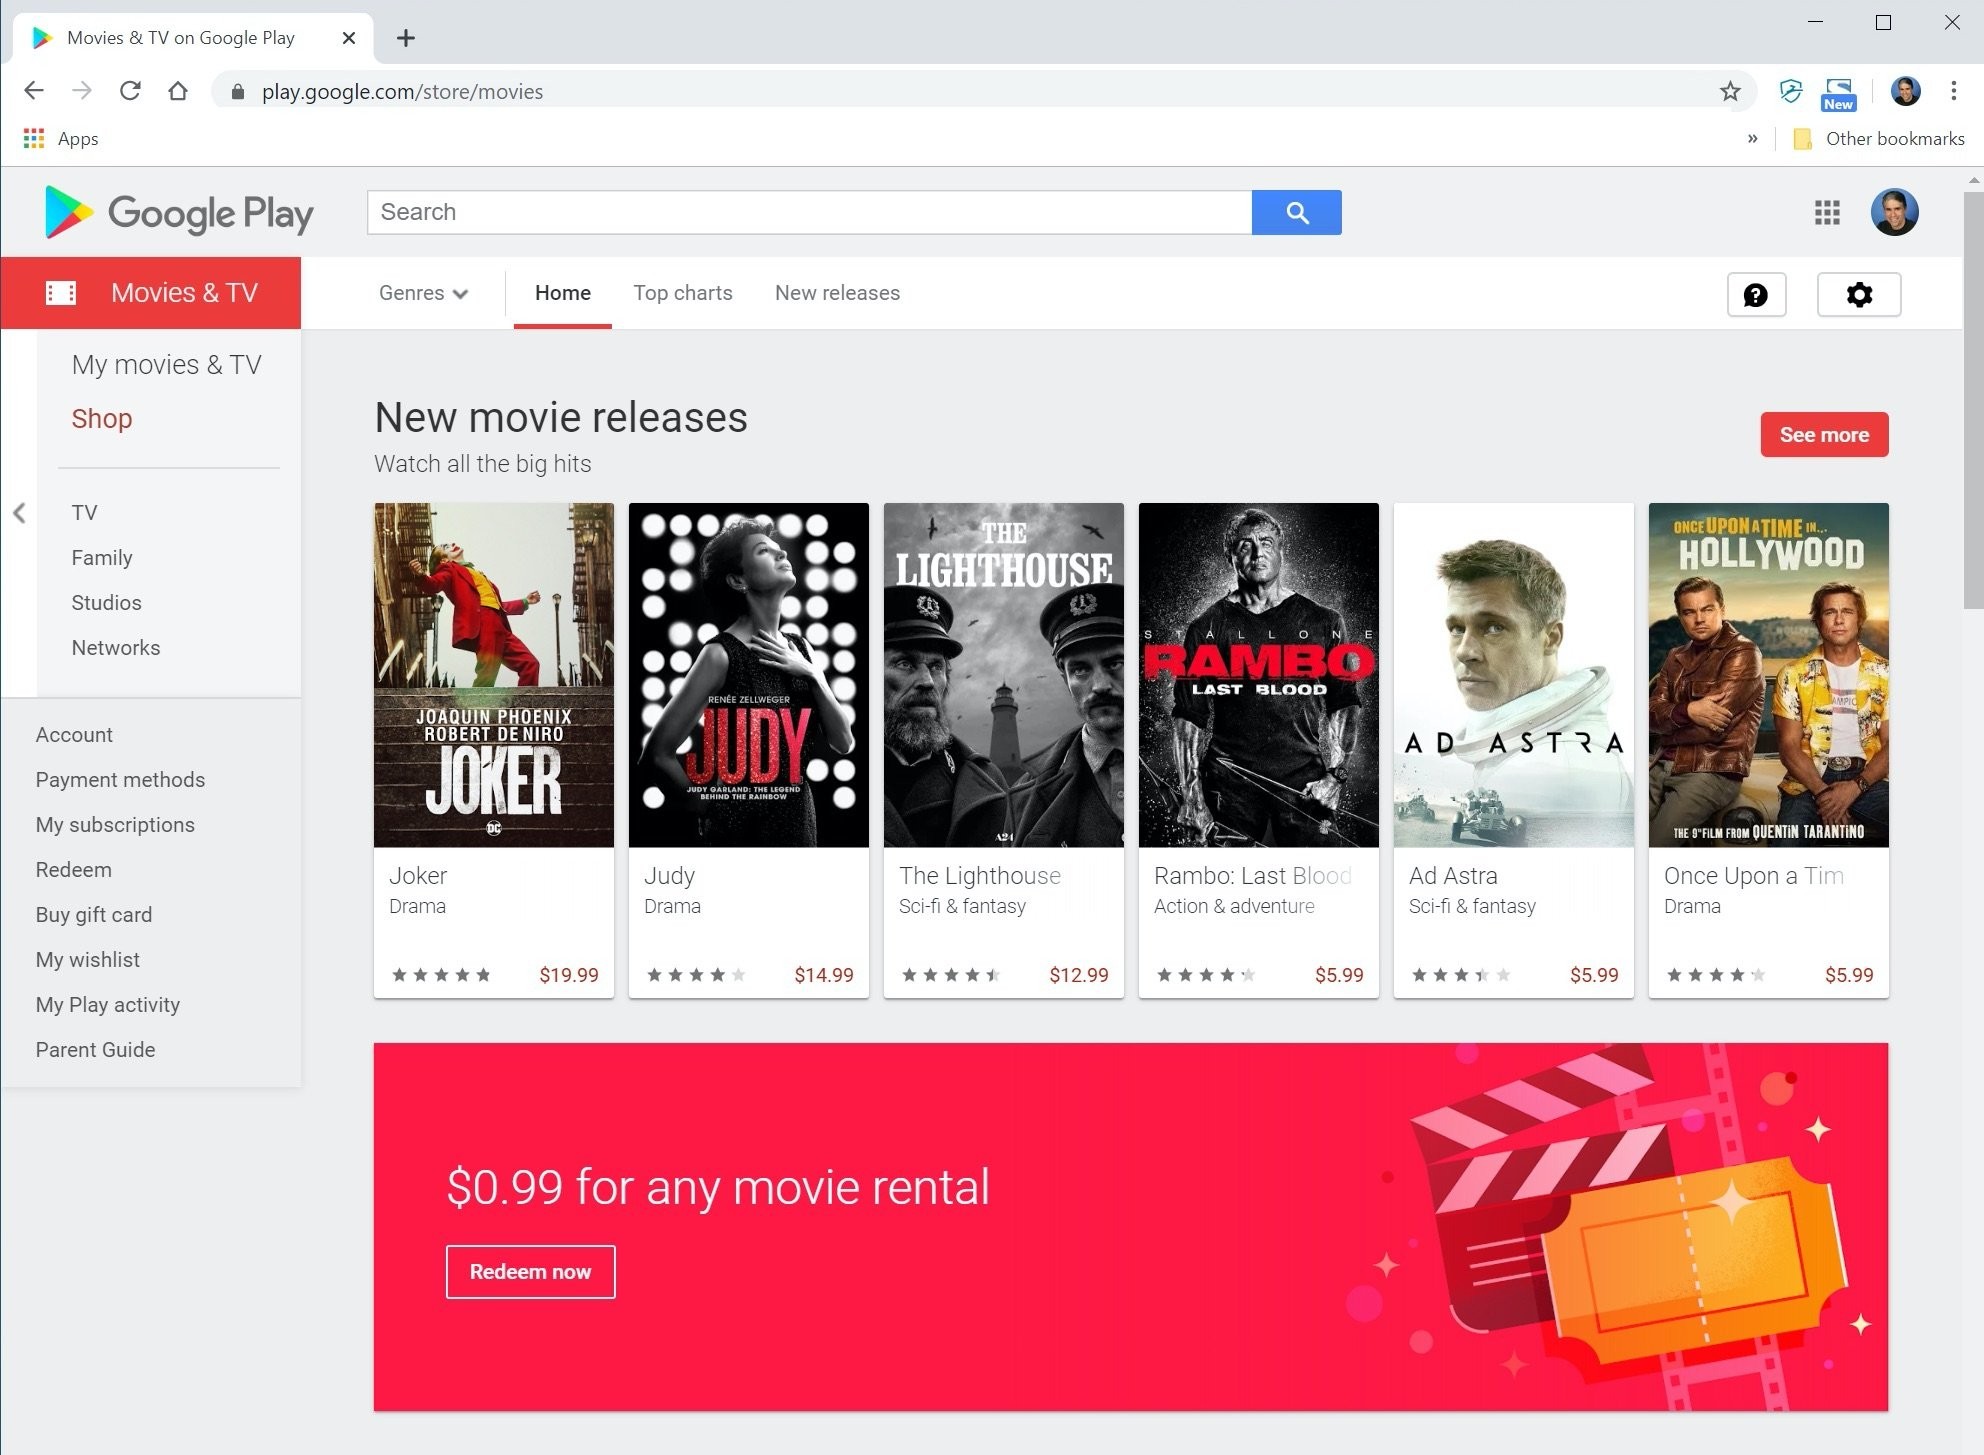Click the search magnifying glass icon
The image size is (1984, 1455).
click(1296, 212)
